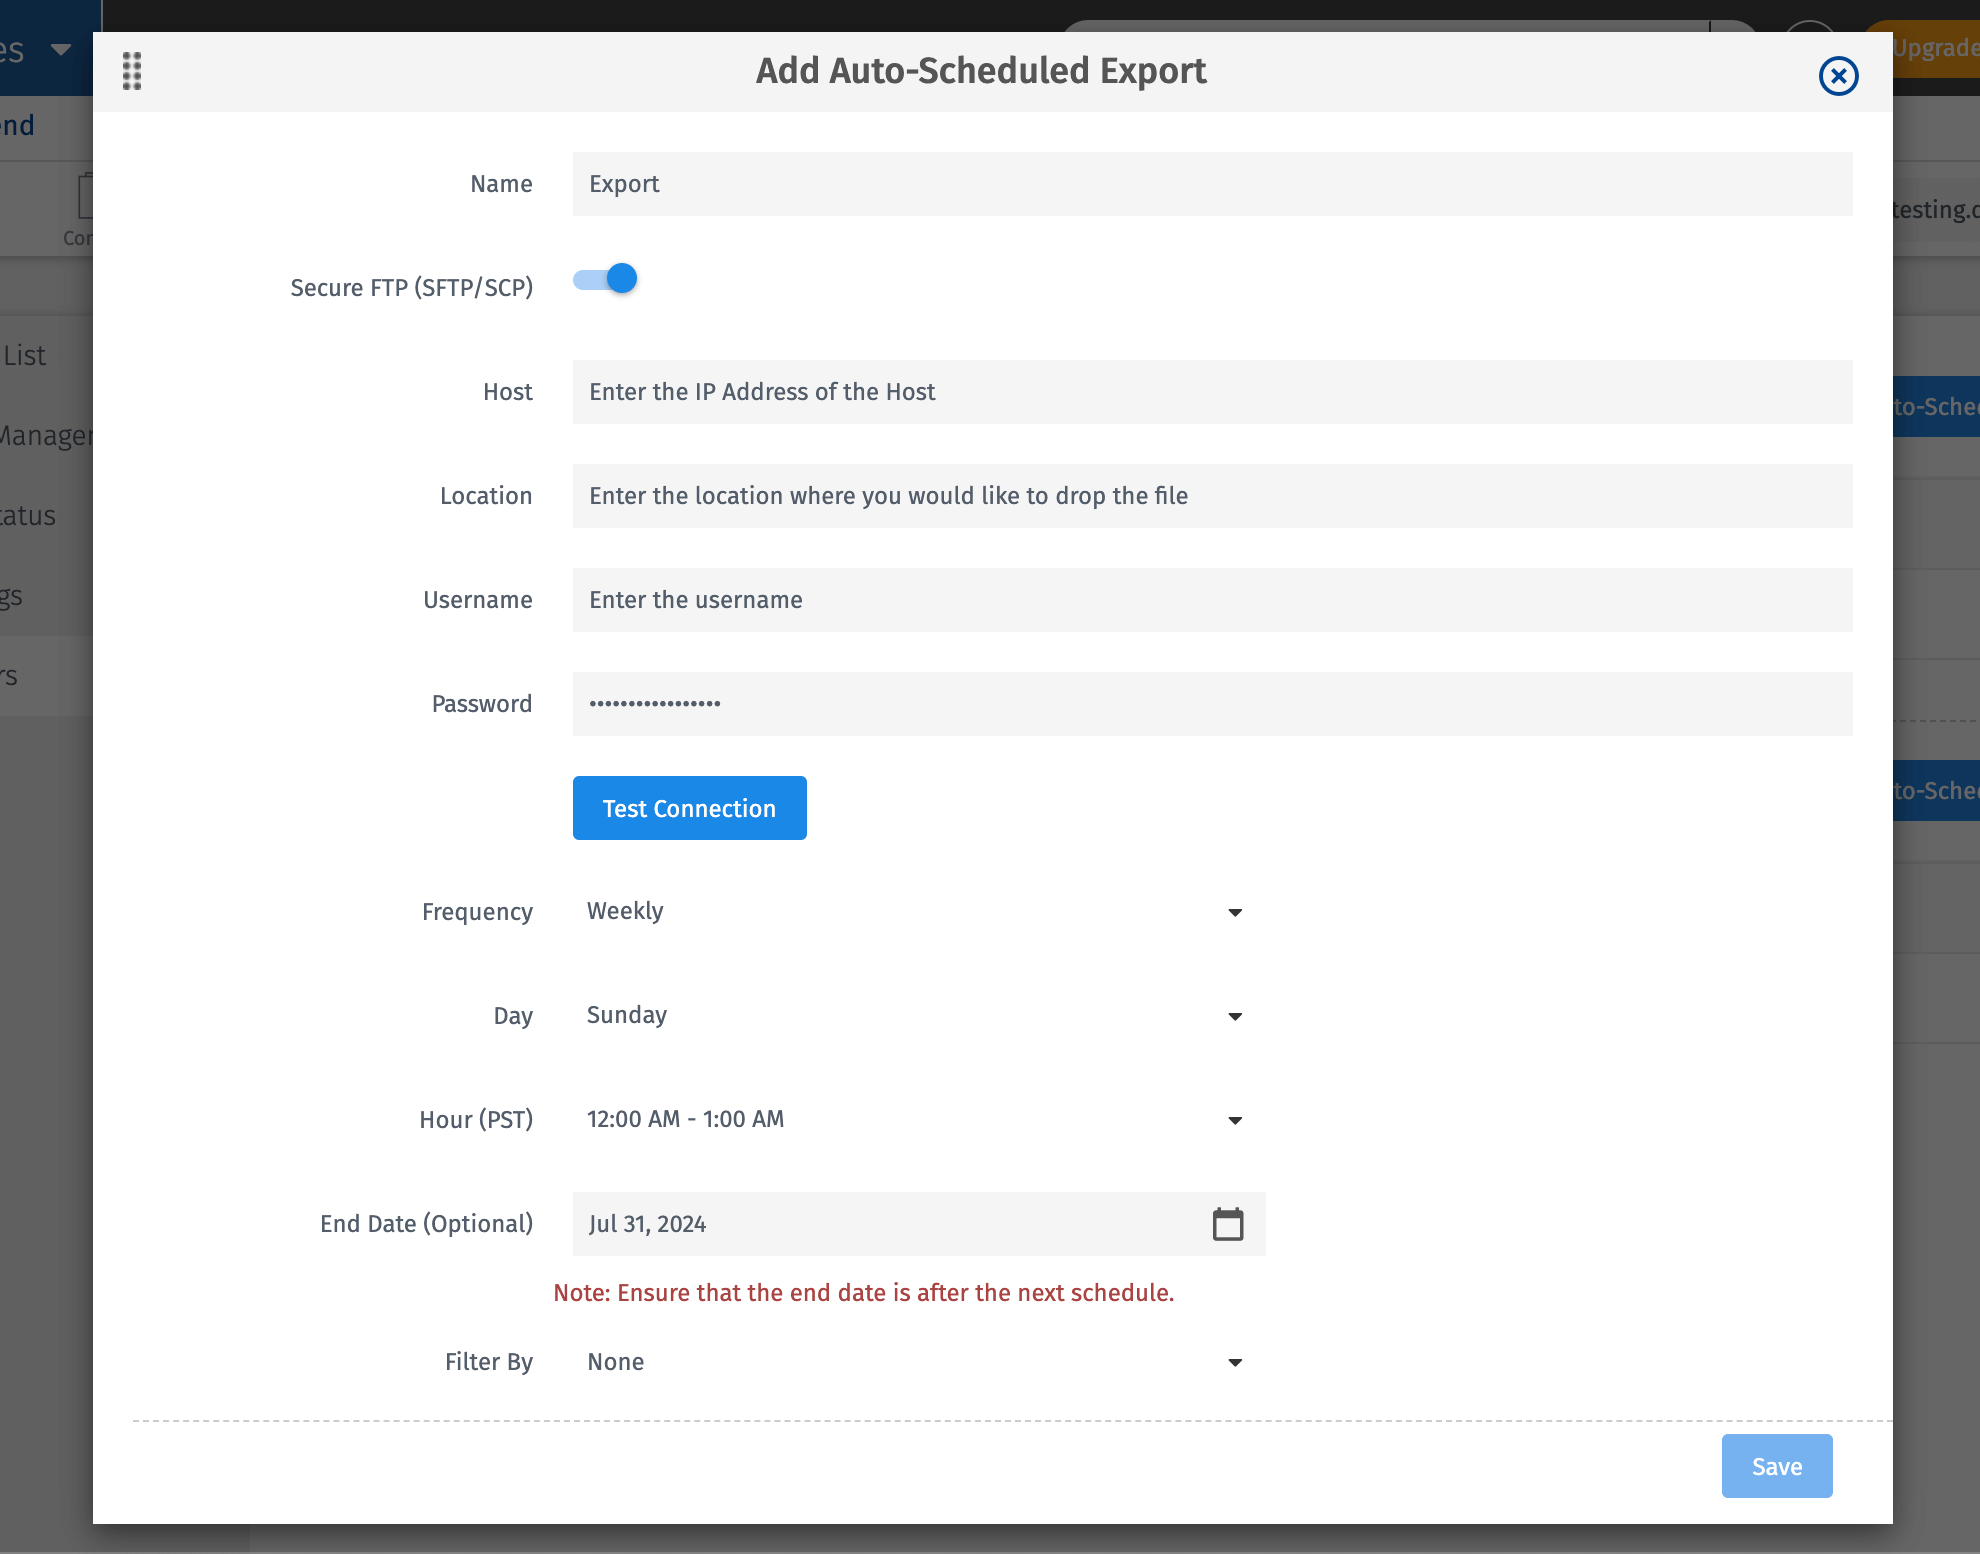The width and height of the screenshot is (1980, 1554).
Task: Open the Day dropdown set to Sunday
Action: coord(900,1015)
